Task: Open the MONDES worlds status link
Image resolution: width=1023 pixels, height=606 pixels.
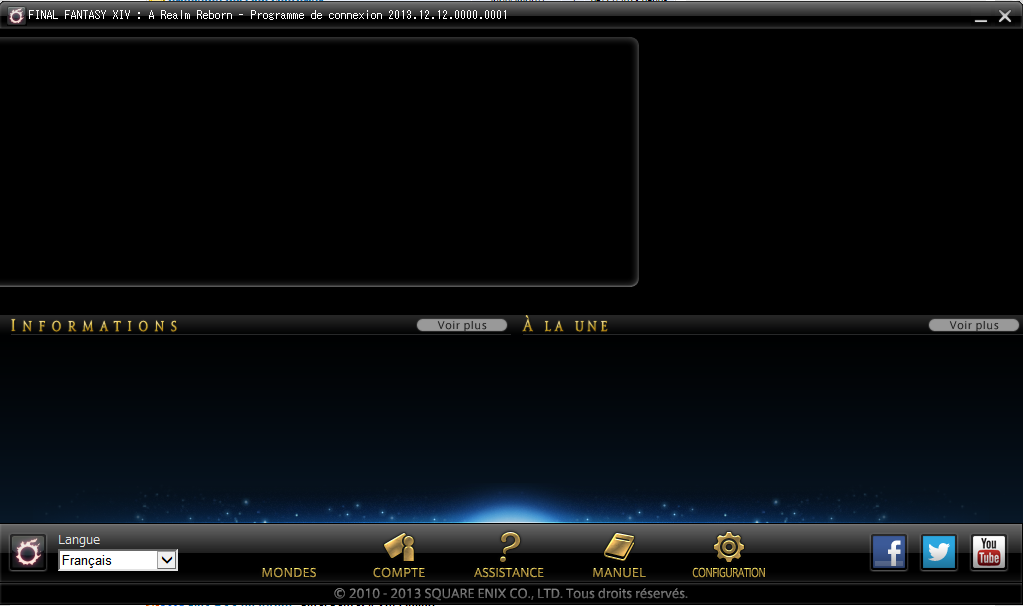Action: 289,572
